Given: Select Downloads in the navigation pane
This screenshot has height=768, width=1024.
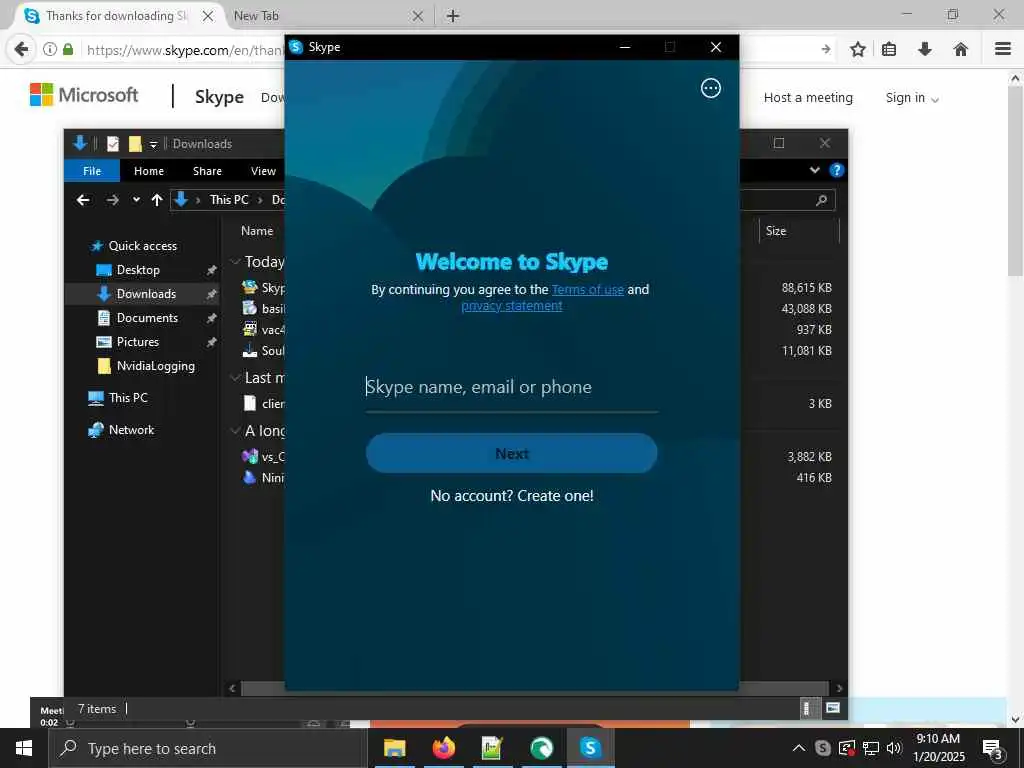Looking at the screenshot, I should pos(146,294).
